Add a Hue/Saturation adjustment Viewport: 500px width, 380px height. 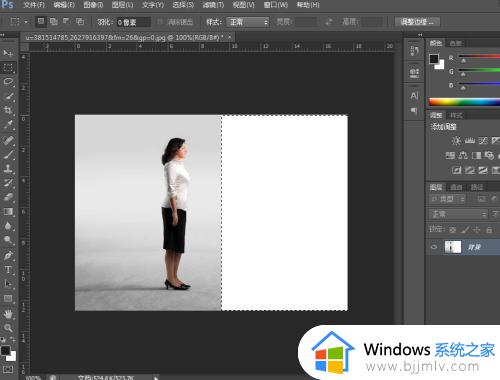(x=450, y=155)
